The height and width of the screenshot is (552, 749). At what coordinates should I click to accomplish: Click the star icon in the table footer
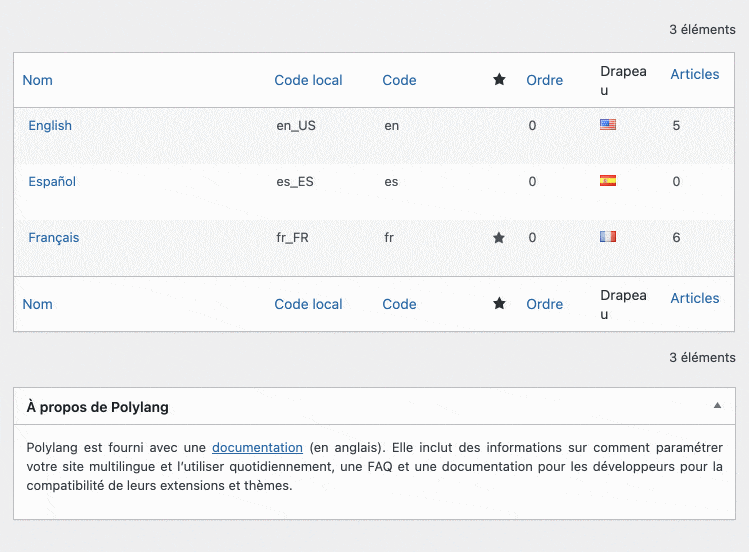[499, 304]
